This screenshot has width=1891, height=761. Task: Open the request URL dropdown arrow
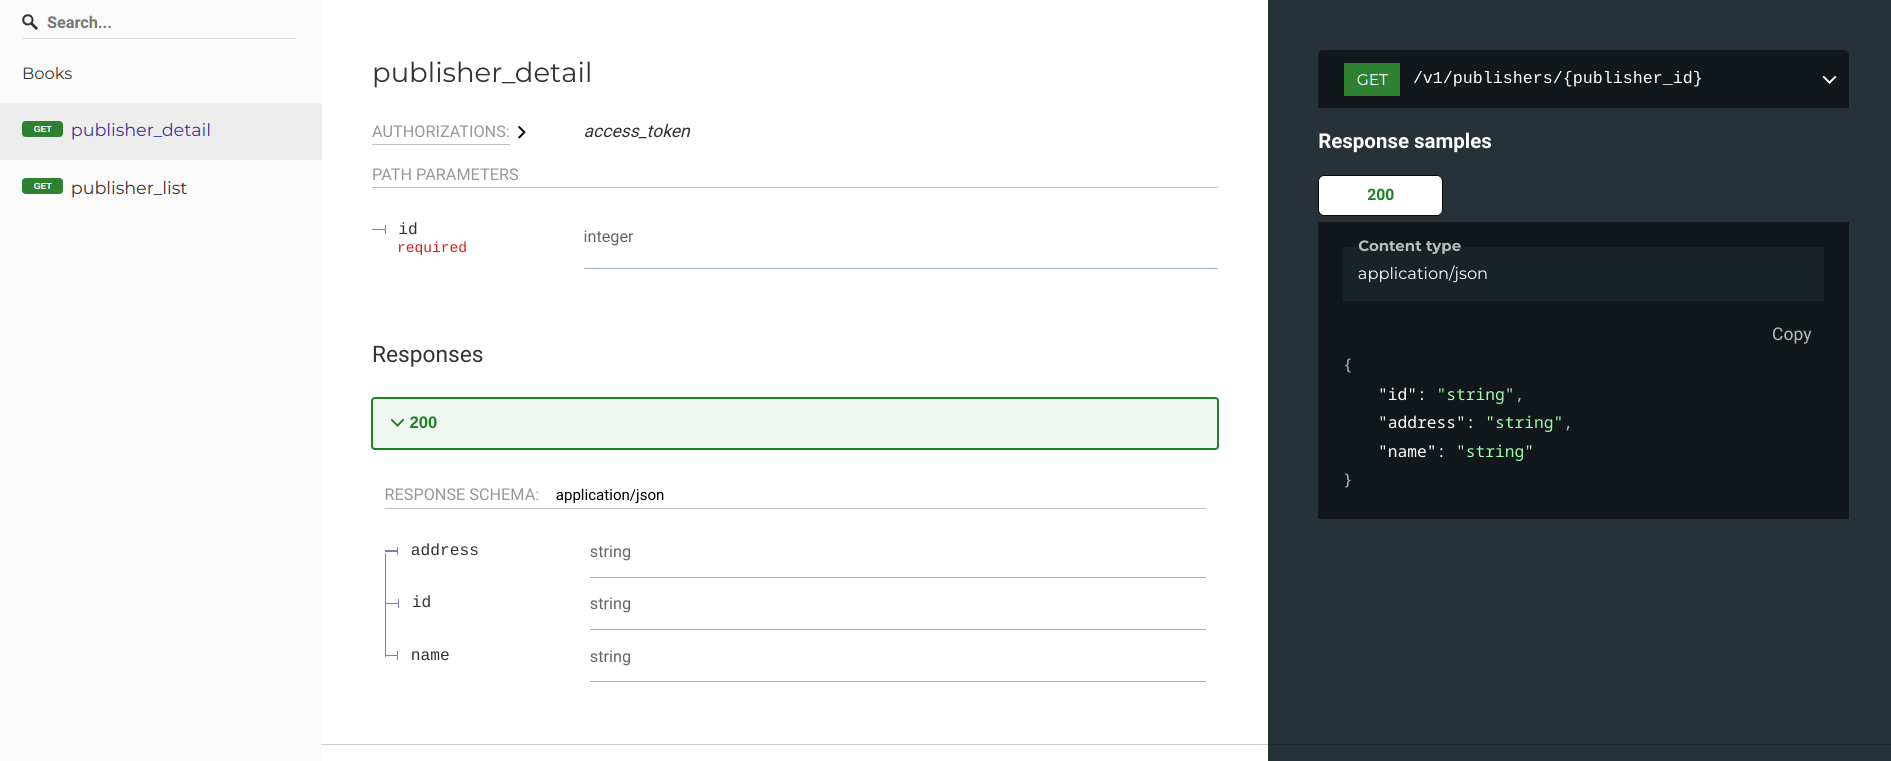[x=1829, y=79]
